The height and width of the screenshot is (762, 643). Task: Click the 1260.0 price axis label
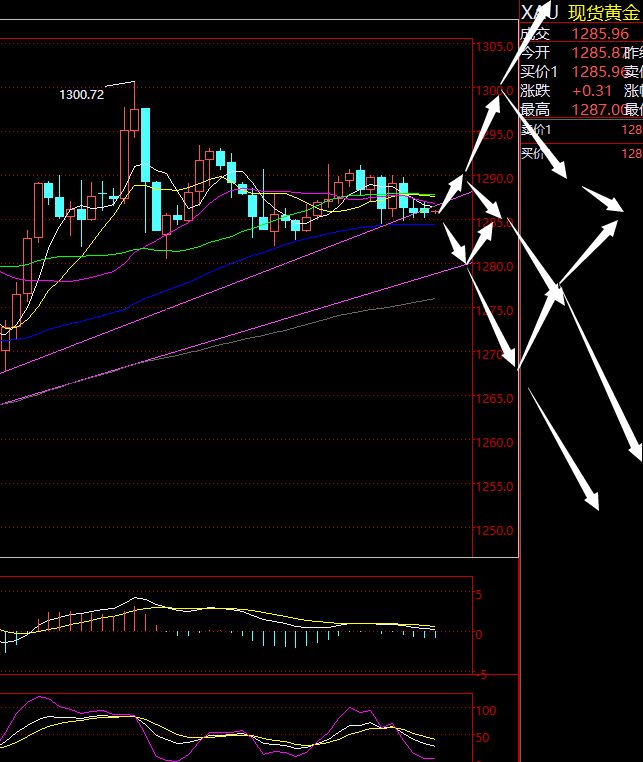[x=495, y=443]
